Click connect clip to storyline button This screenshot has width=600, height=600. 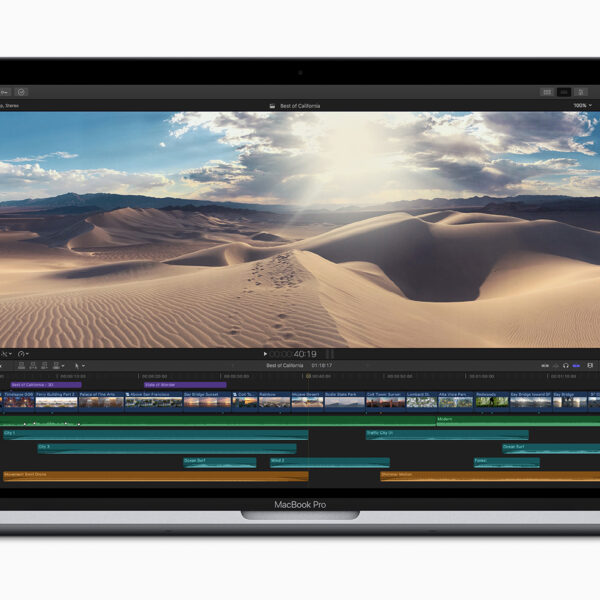[x=21, y=366]
